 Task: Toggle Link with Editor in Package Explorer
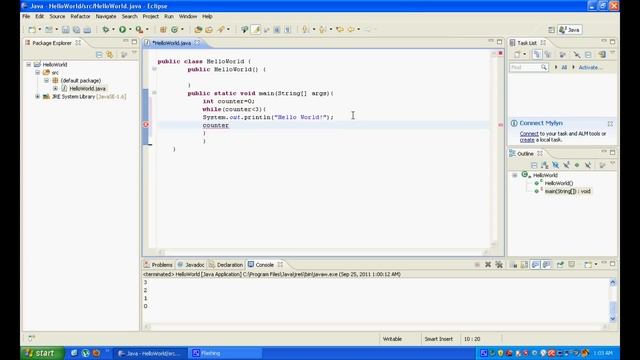coord(110,54)
